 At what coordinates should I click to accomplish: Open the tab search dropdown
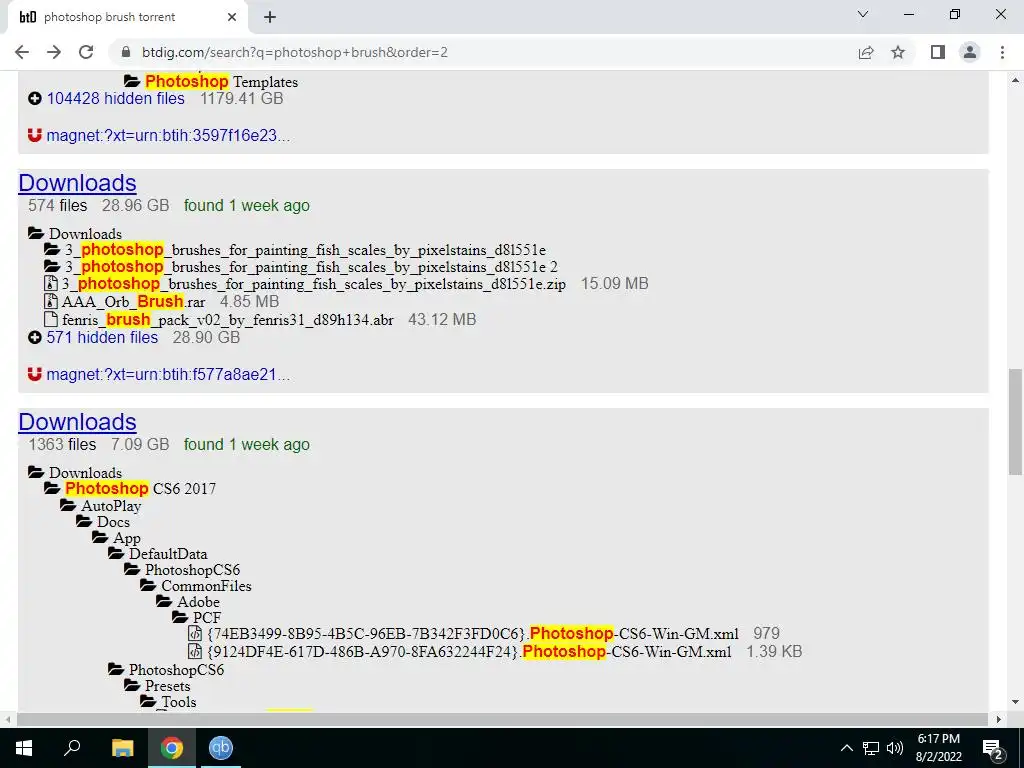[x=863, y=14]
